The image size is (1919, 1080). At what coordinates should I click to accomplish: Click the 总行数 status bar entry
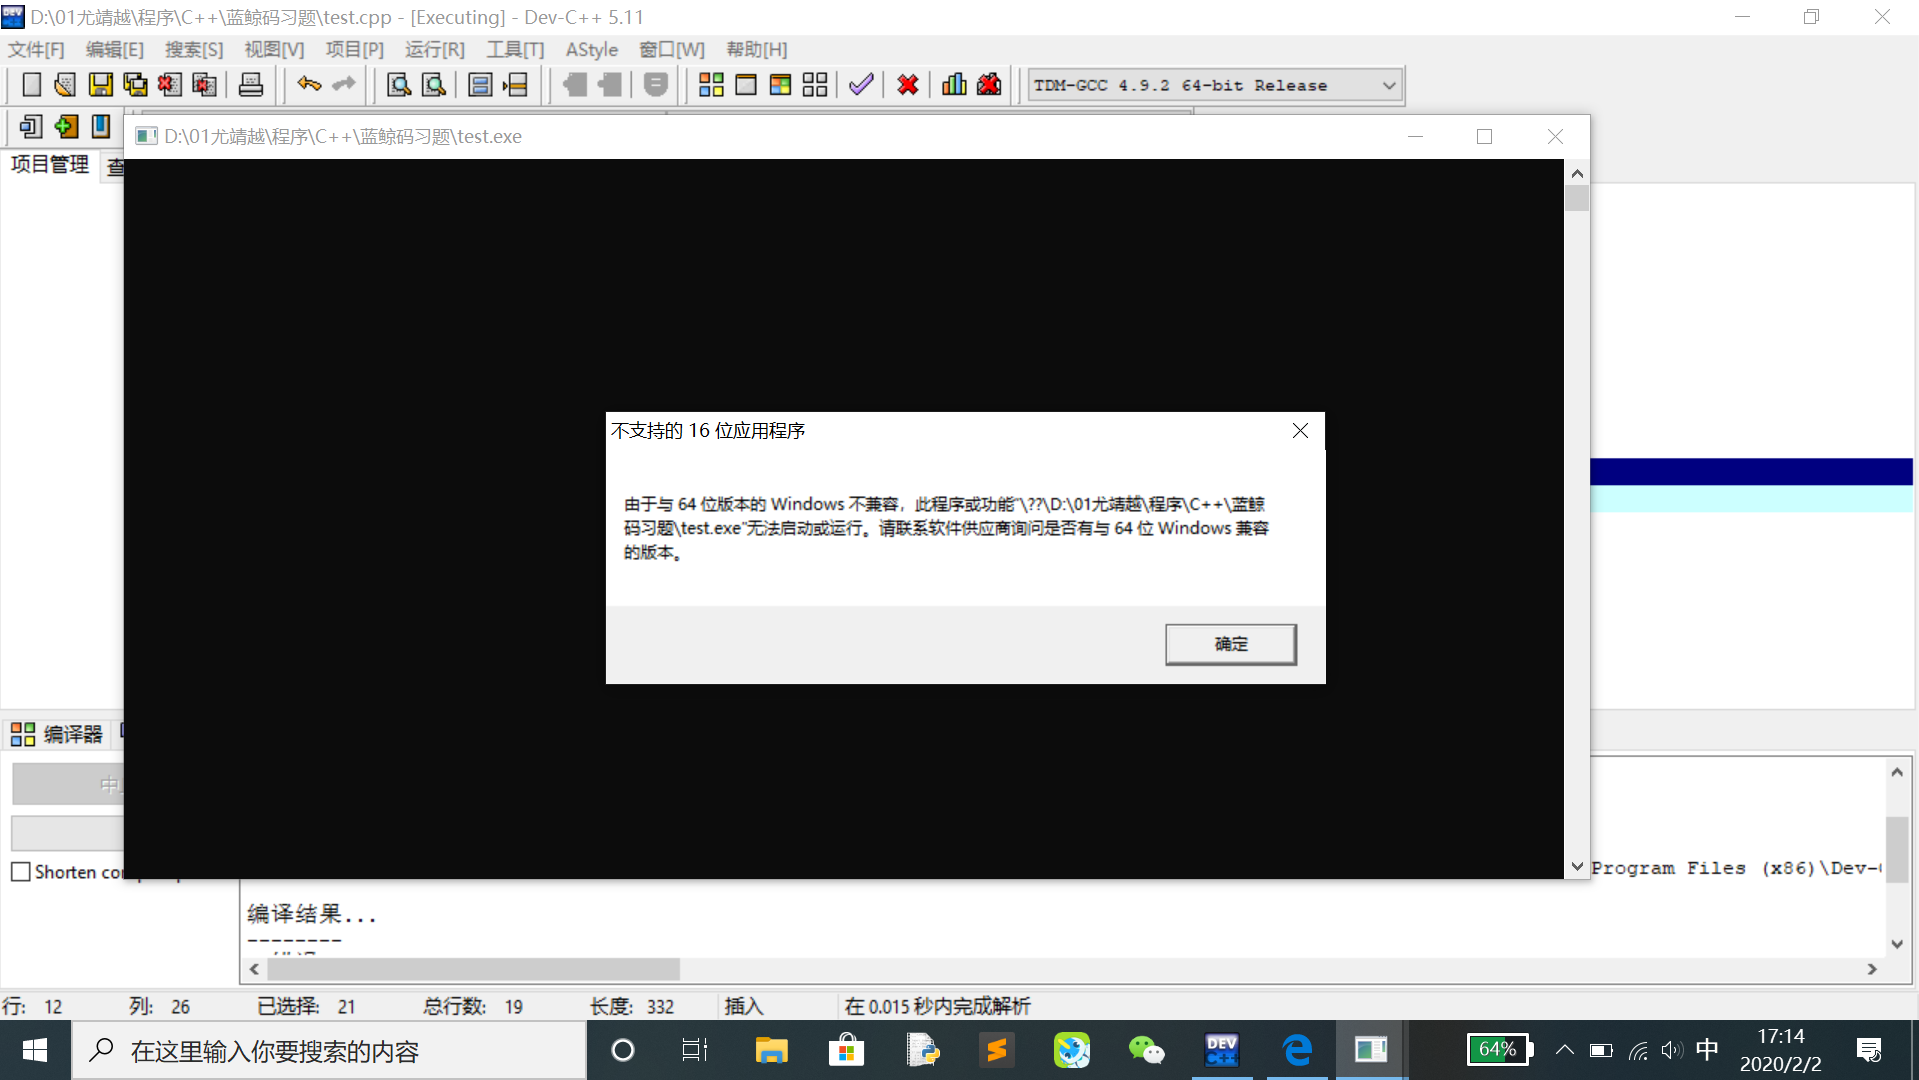point(473,1006)
